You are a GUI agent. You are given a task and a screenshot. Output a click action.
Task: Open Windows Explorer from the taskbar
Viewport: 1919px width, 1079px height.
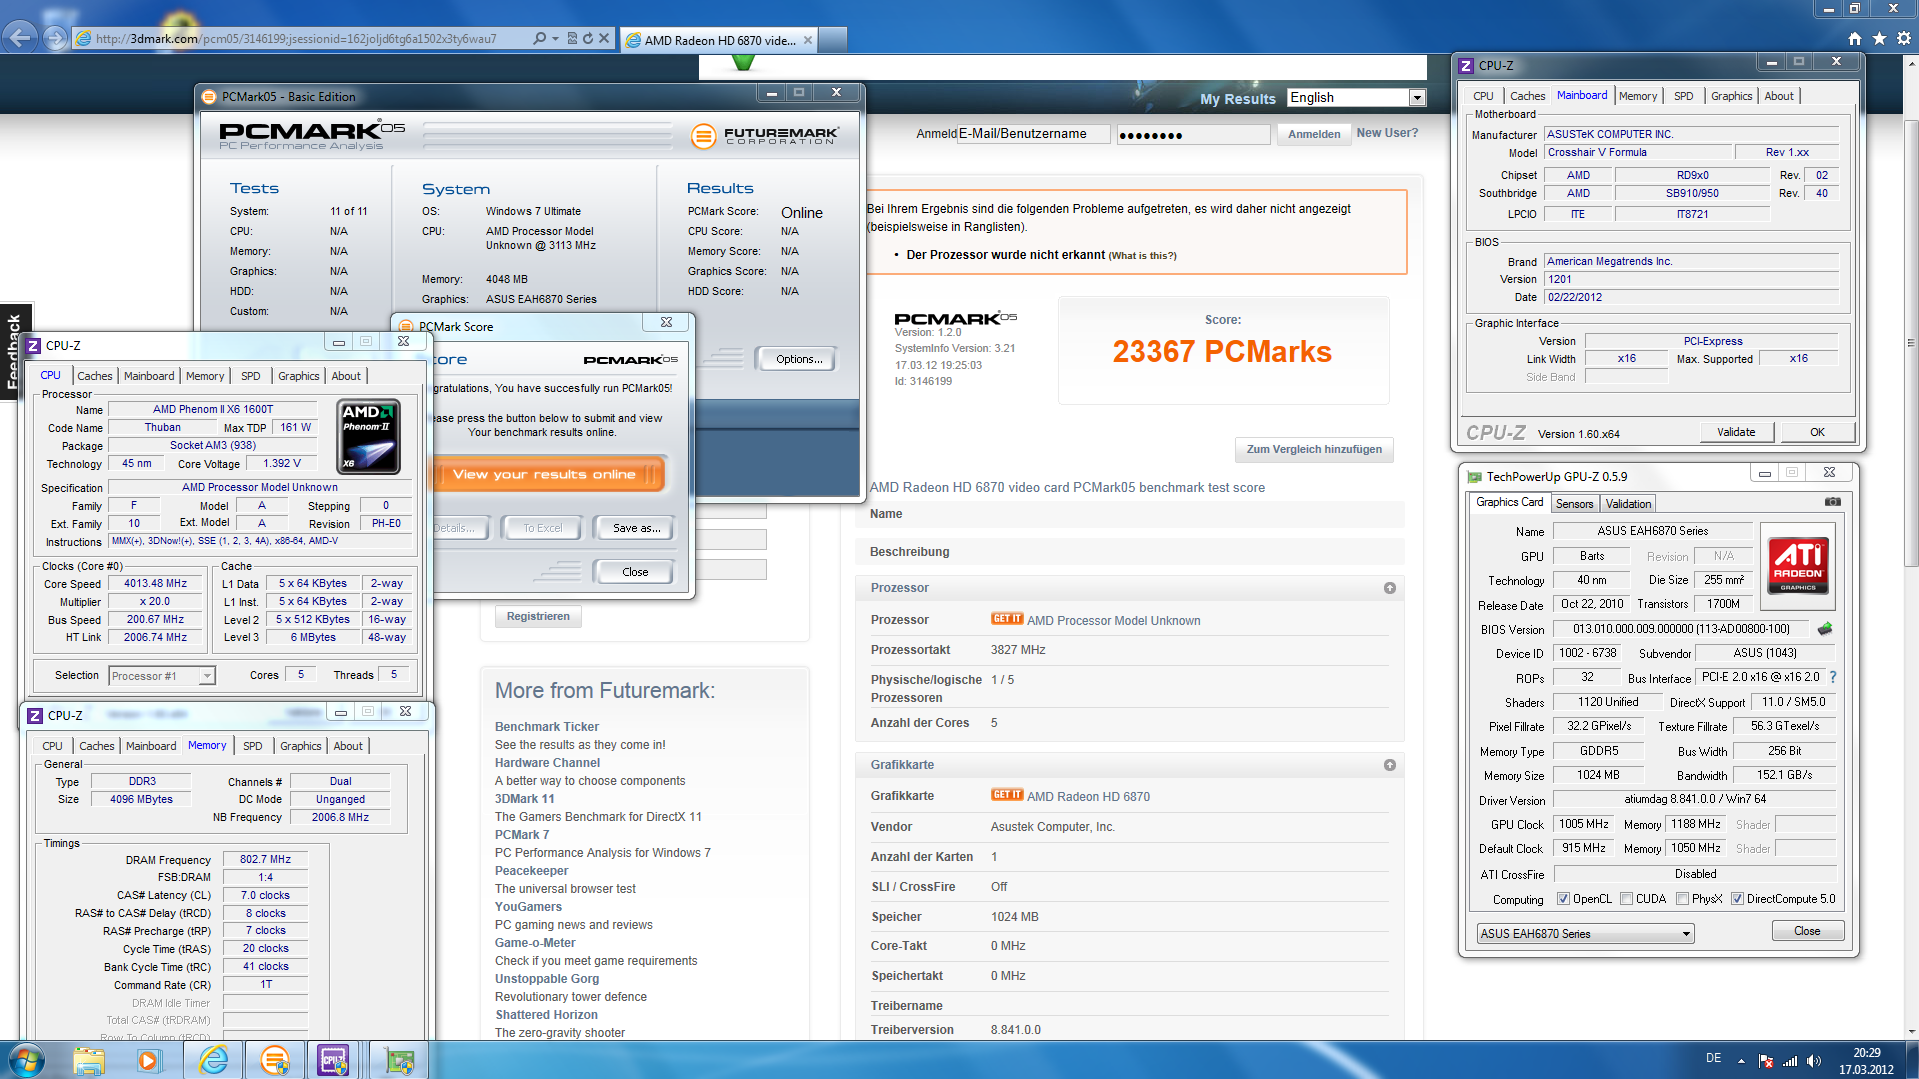[x=89, y=1060]
